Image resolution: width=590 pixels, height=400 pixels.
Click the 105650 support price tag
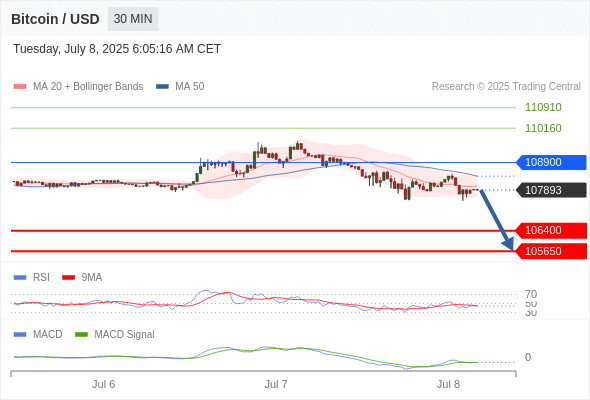click(551, 251)
